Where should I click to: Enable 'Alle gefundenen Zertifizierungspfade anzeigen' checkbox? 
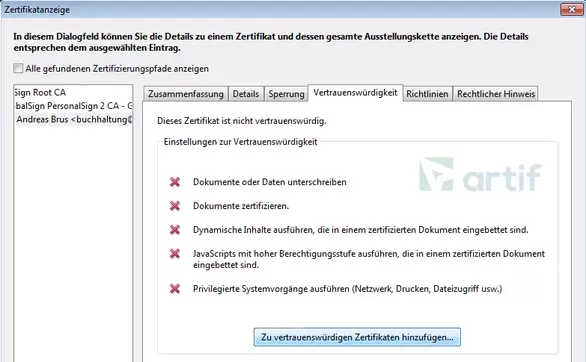click(x=18, y=68)
